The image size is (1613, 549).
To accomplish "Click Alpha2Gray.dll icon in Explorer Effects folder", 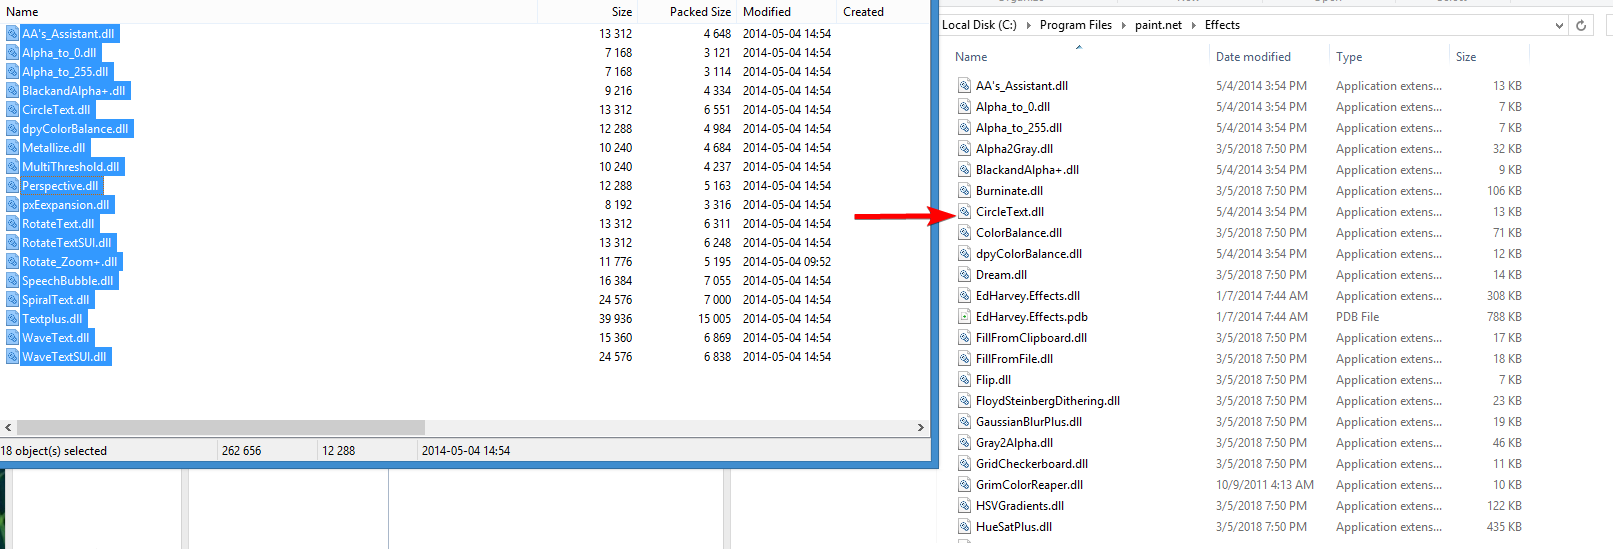I will click(x=965, y=149).
